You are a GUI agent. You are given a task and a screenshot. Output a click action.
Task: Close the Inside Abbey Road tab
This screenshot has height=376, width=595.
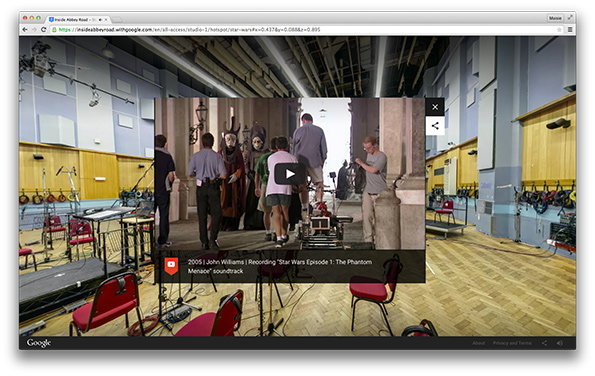[x=106, y=19]
